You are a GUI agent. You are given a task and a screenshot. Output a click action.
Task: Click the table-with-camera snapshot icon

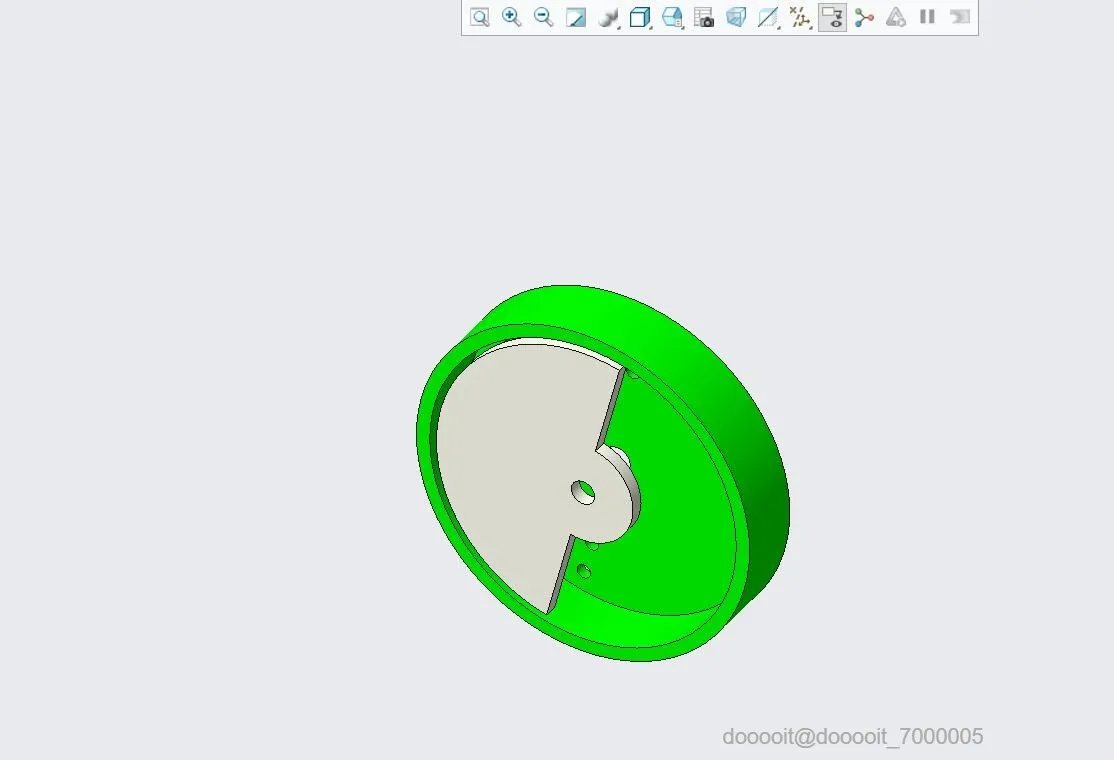[703, 17]
